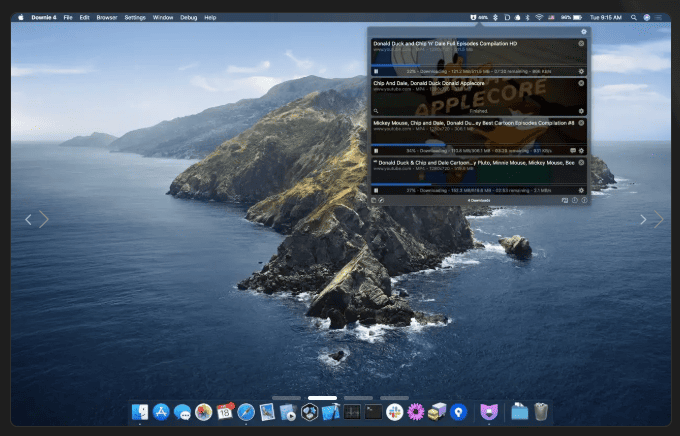This screenshot has height=436, width=680.
Task: Open gear options for 'Donald Applecore' download
Action: 581,111
